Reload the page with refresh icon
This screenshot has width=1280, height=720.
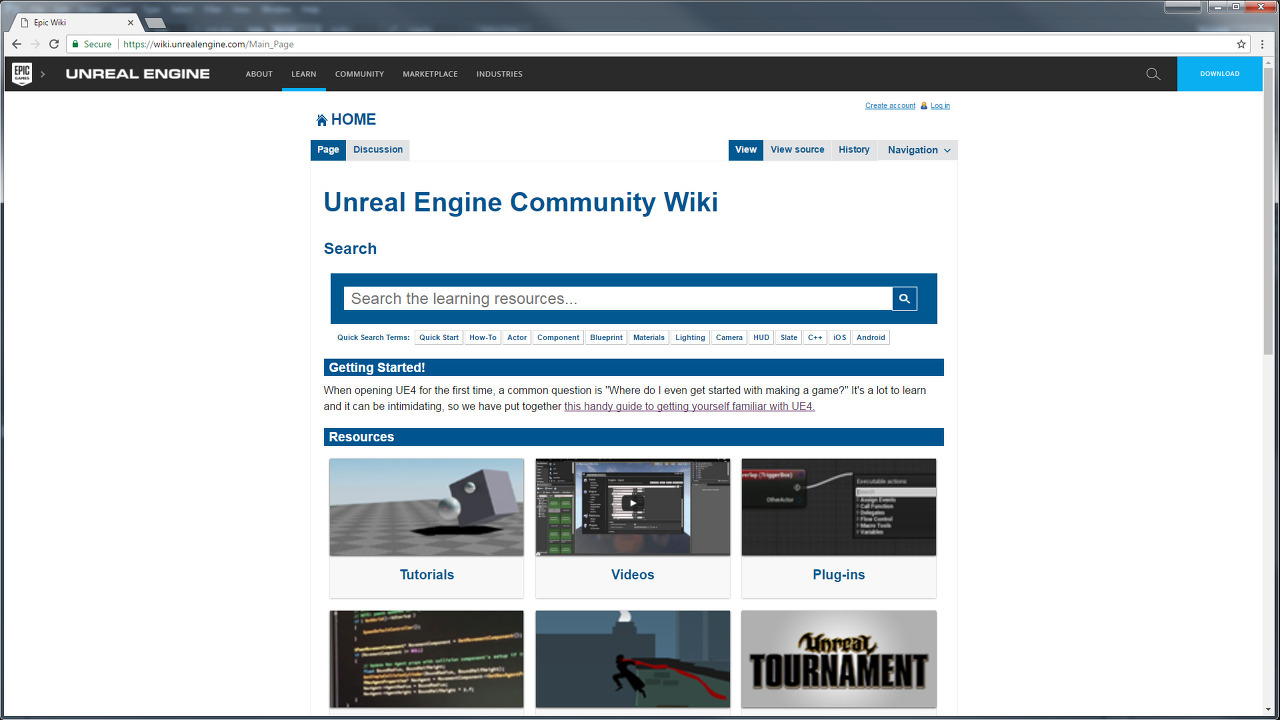54,44
